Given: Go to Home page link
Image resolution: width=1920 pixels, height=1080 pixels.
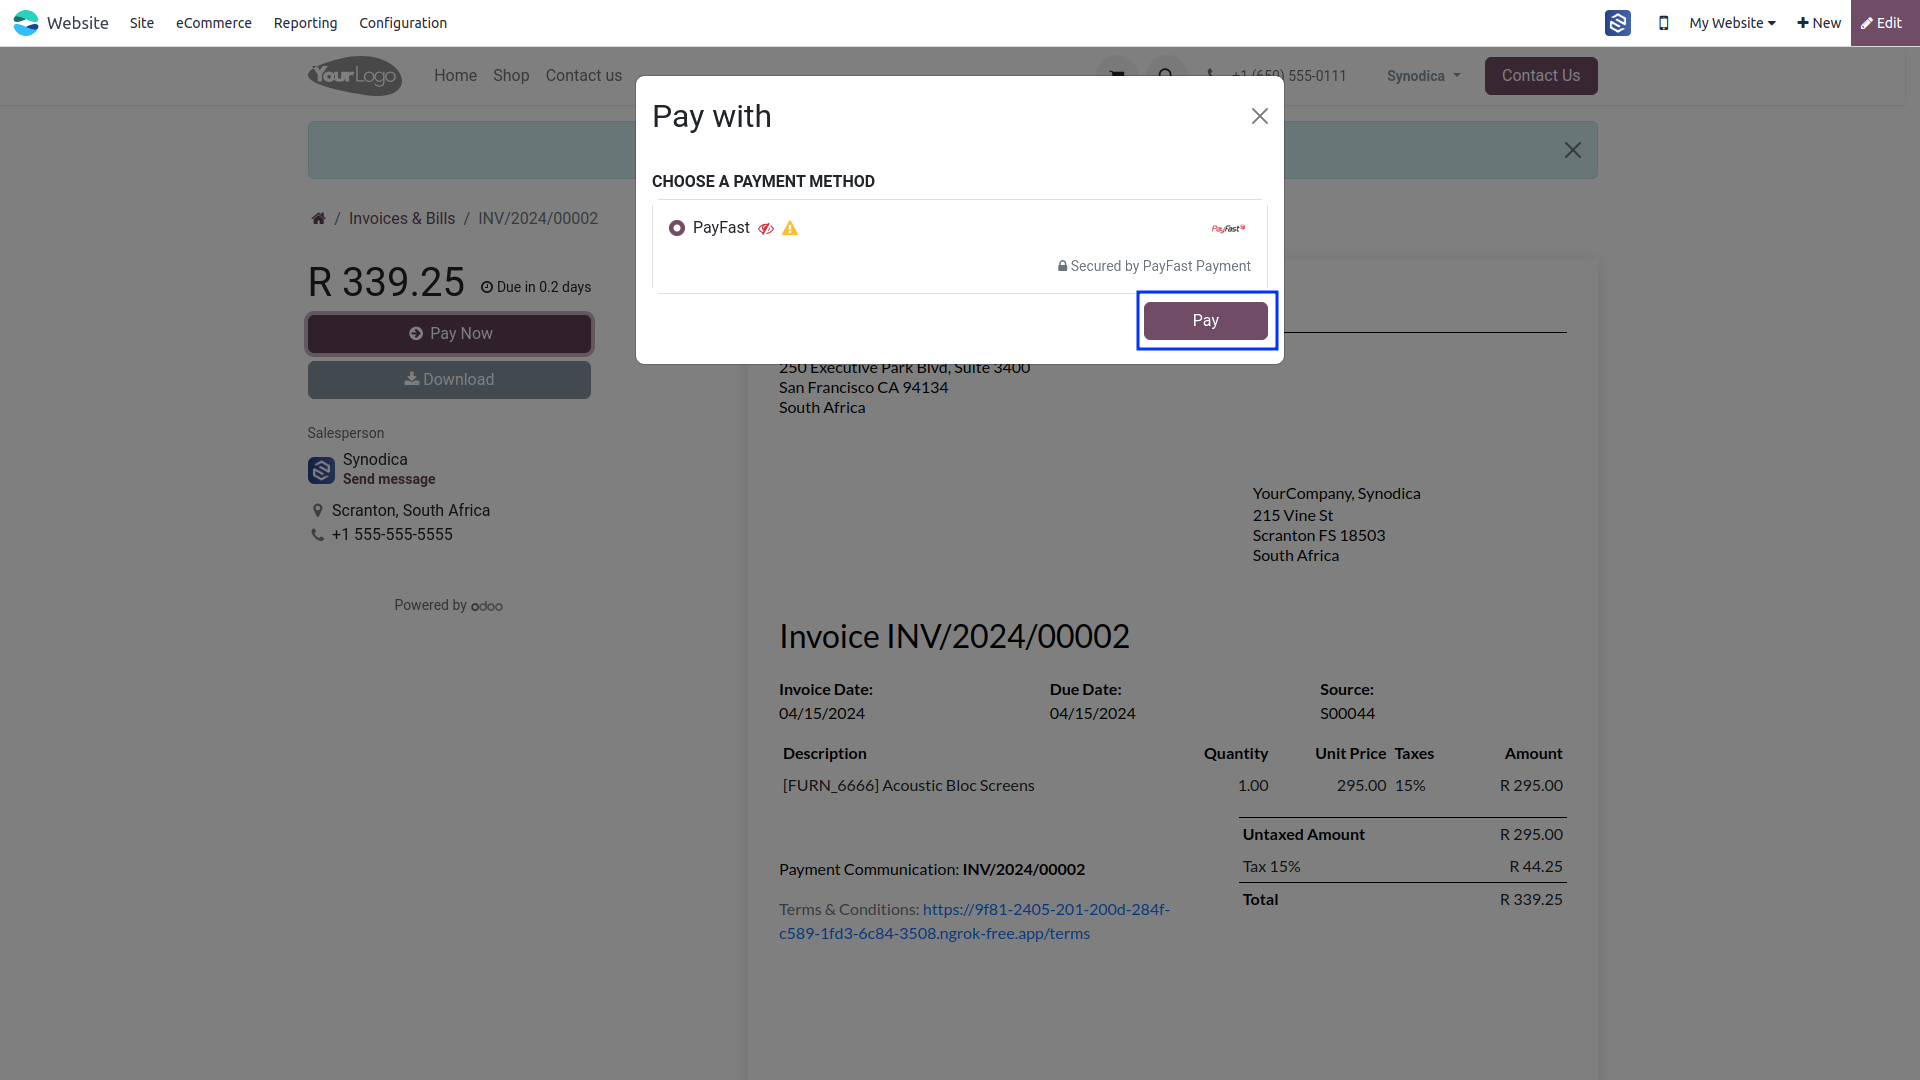Looking at the screenshot, I should pos(455,76).
